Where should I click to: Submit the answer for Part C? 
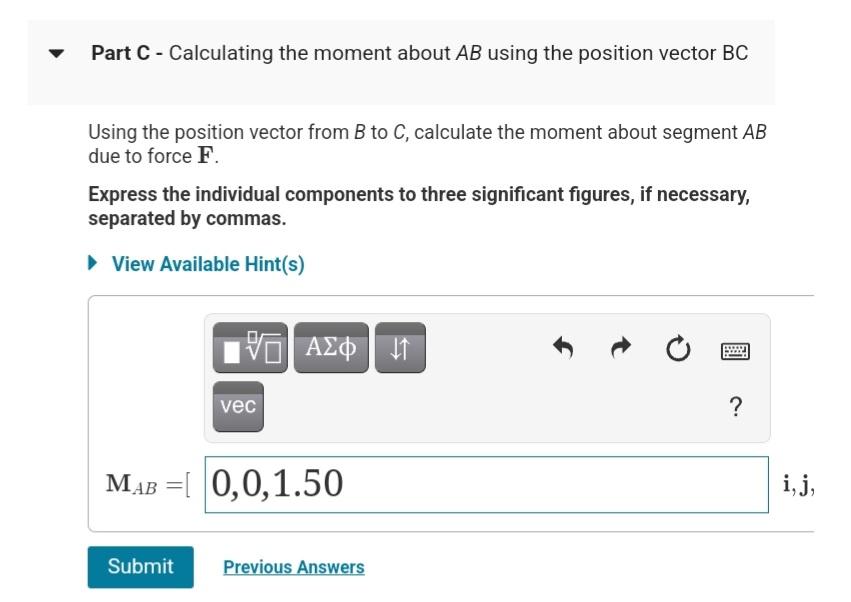point(140,566)
